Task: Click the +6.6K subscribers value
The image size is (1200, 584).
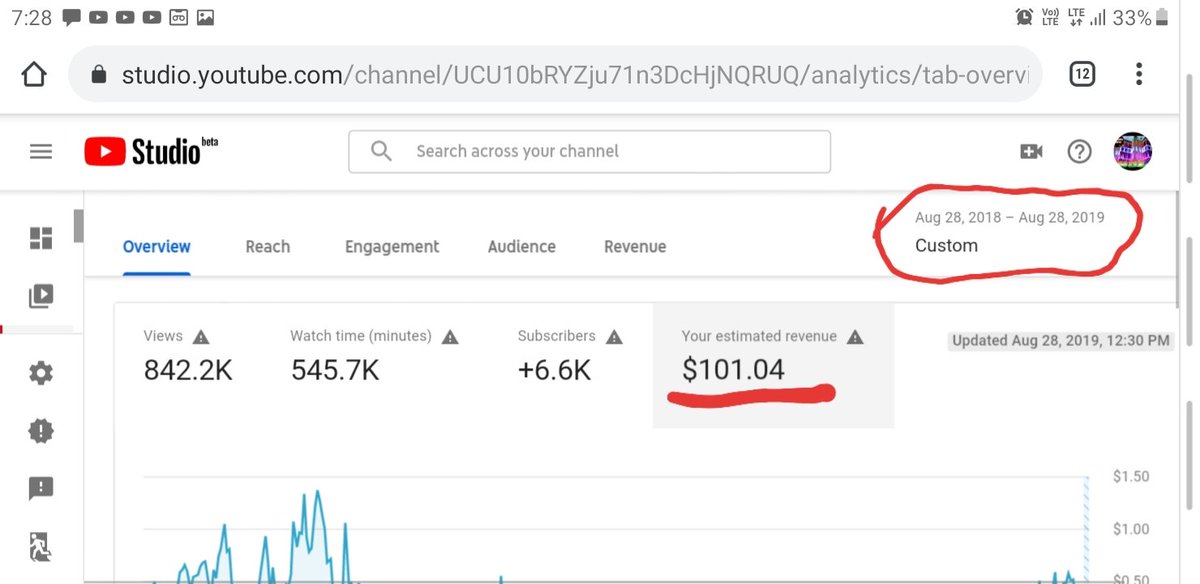Action: [x=554, y=371]
